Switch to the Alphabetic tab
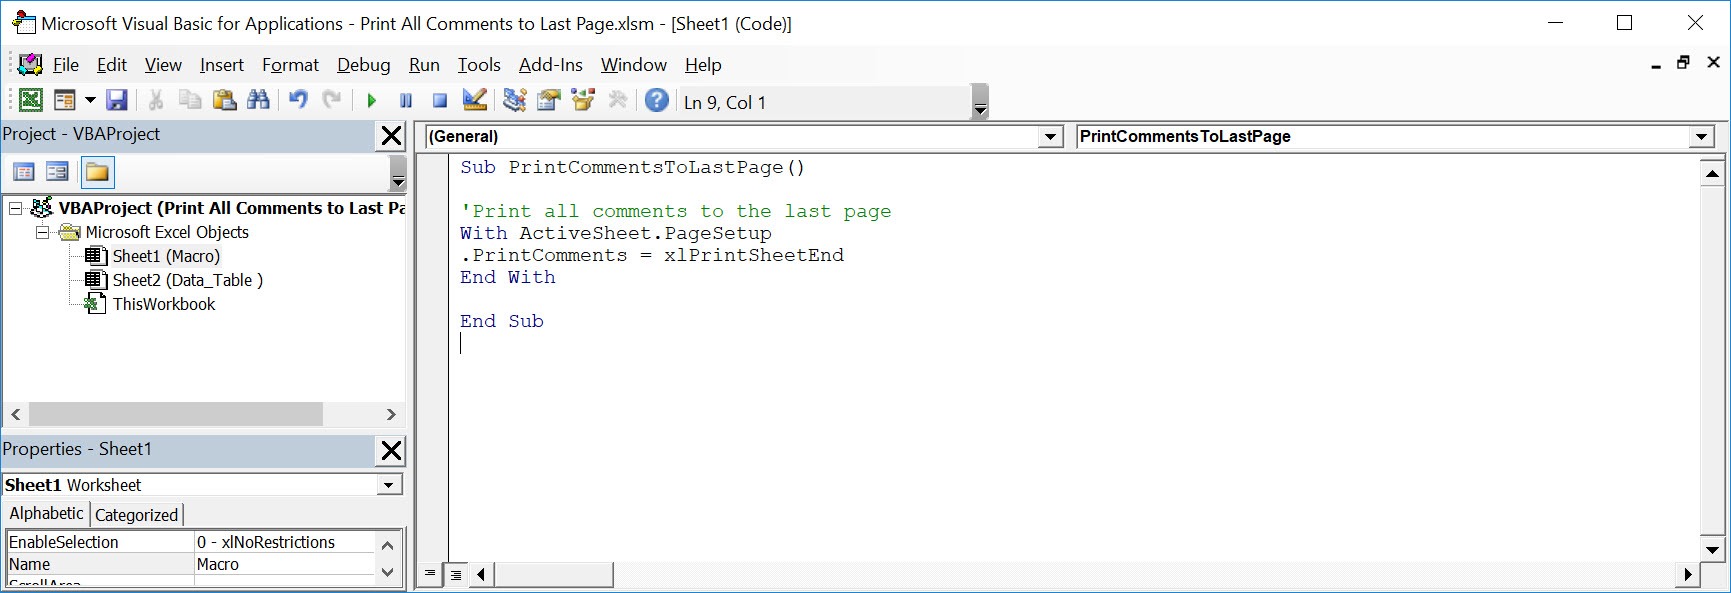Viewport: 1731px width, 593px height. 46,514
